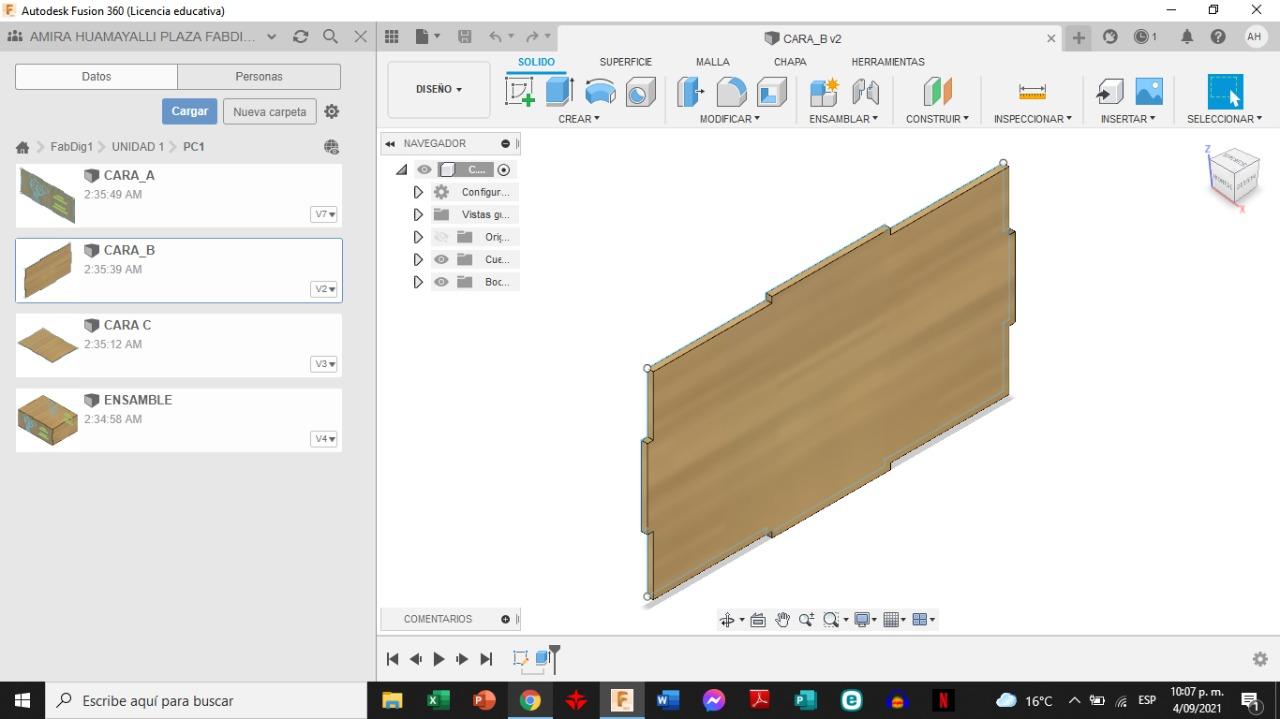Select the Shell tool
The height and width of the screenshot is (719, 1280).
(771, 92)
